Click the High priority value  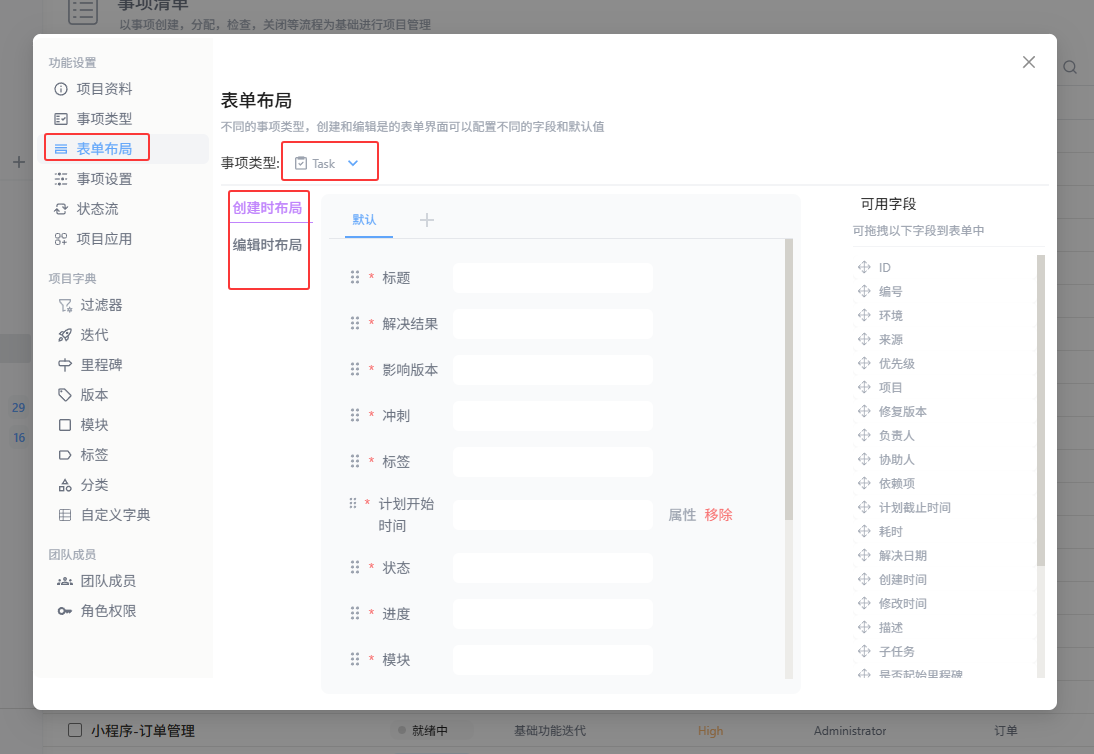coord(710,730)
